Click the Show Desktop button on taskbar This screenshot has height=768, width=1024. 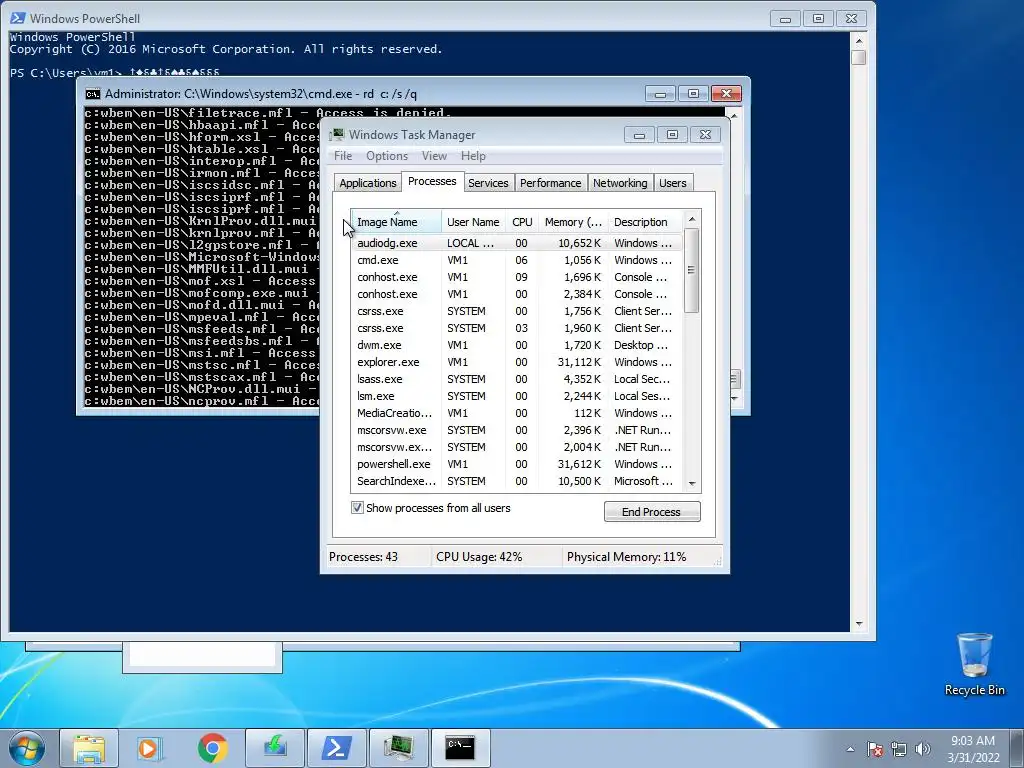1017,748
